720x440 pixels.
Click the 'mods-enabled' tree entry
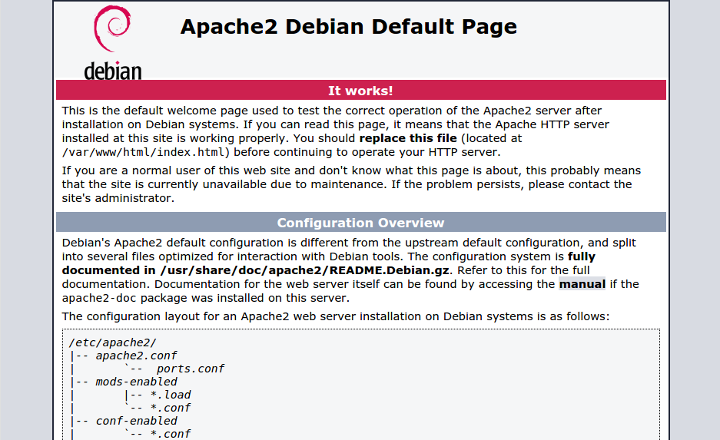[x=136, y=382]
